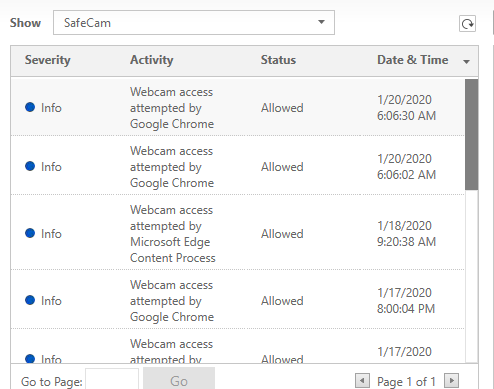Click date 1/20/2020 6:06:02 AM
Viewport: 494px width, 389px height.
[406, 167]
